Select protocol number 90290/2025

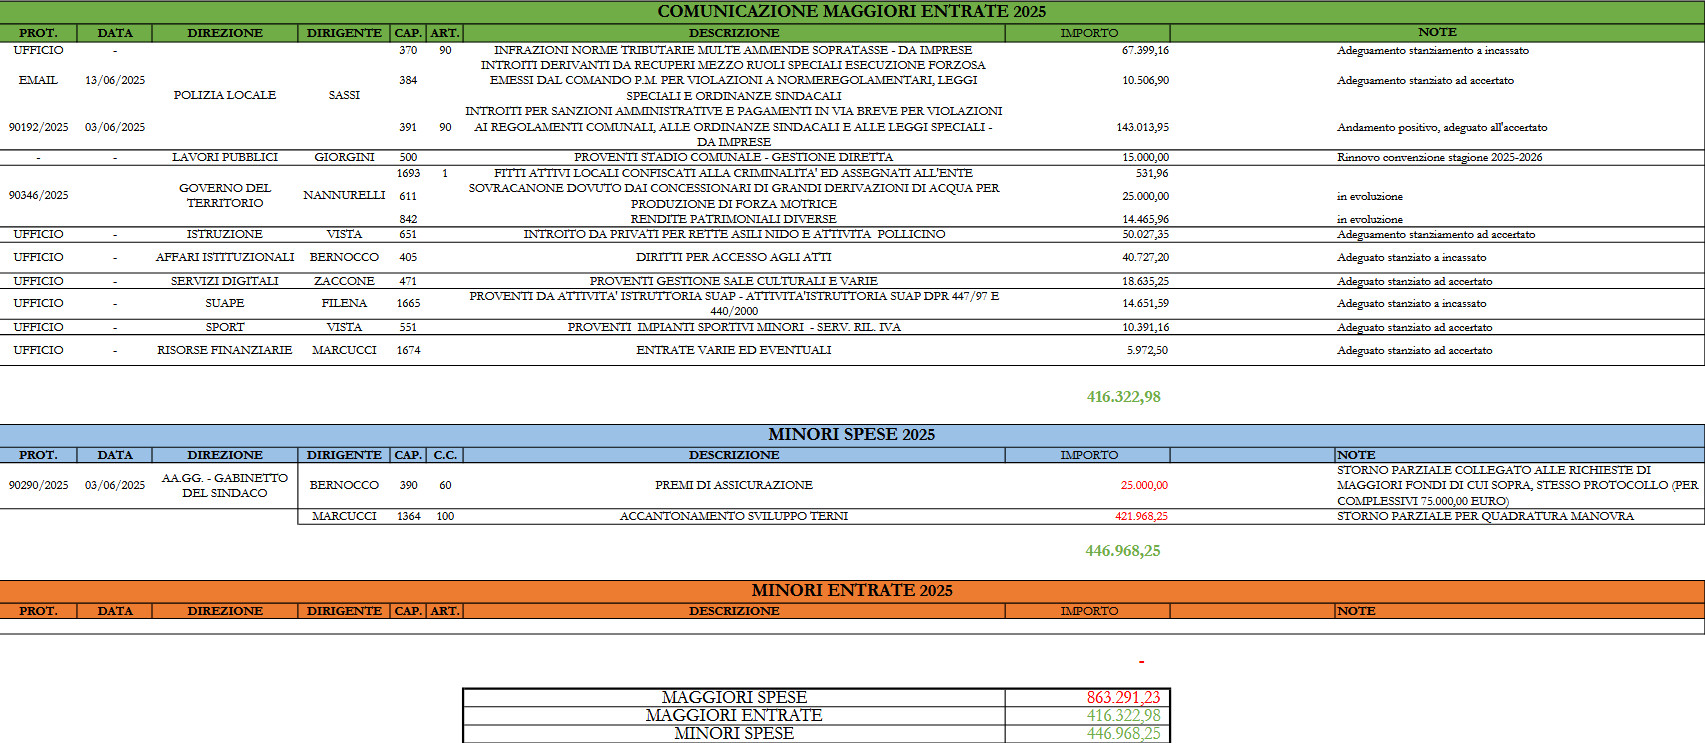[x=38, y=485]
